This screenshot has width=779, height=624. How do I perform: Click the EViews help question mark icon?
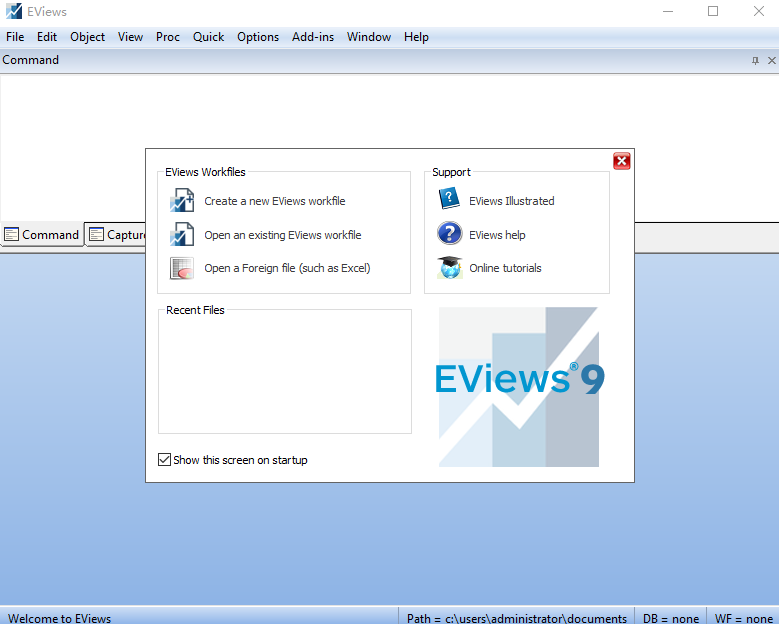pos(449,234)
